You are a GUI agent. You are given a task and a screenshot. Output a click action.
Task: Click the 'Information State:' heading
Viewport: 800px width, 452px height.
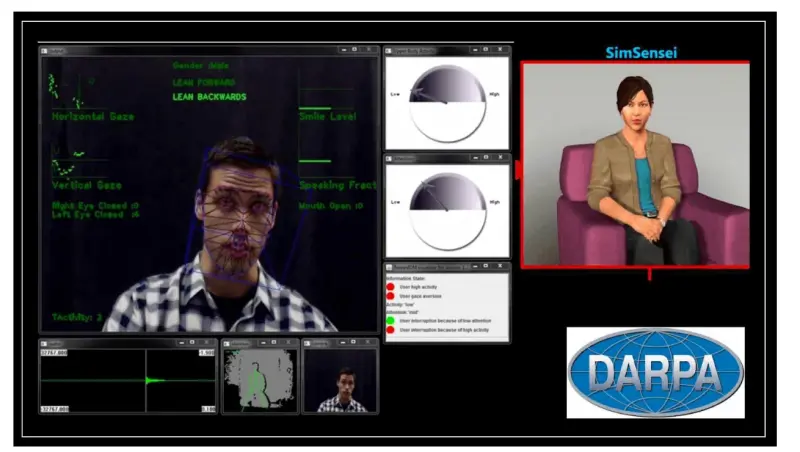coord(406,279)
